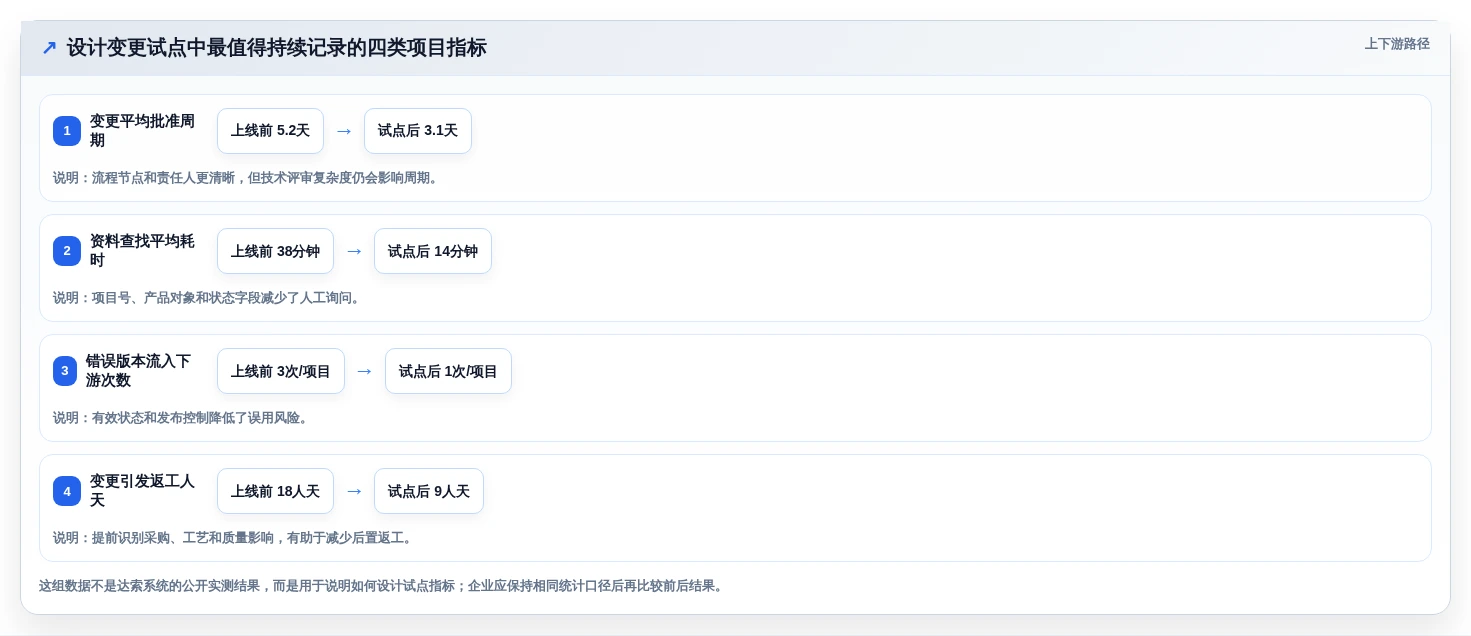Choose the 上线前 3次/项目 chip
Image resolution: width=1471 pixels, height=636 pixels.
(x=281, y=371)
